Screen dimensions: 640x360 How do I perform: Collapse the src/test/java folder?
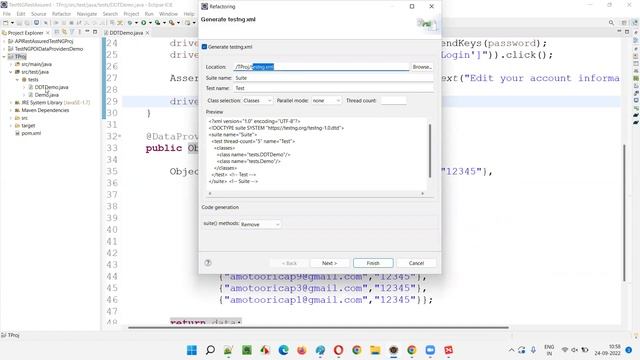[x=11, y=72]
